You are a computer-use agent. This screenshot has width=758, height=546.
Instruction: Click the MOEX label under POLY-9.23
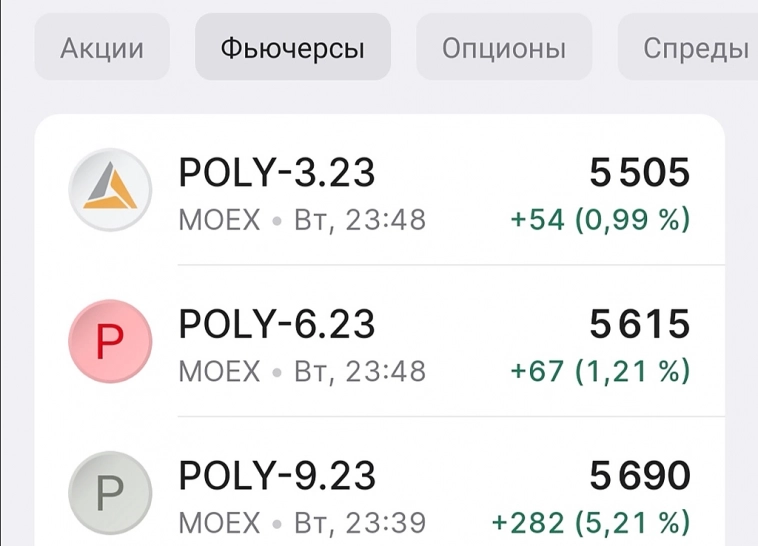(219, 521)
